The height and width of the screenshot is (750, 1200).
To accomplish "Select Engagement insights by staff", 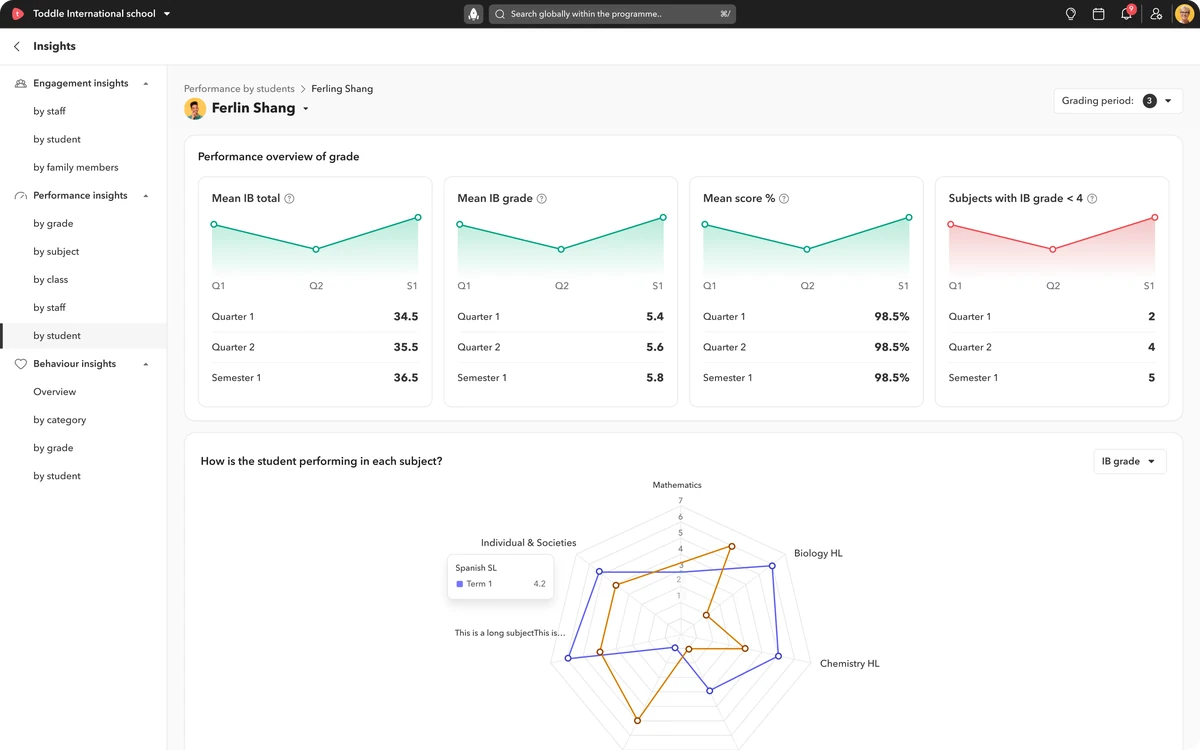I will [x=49, y=111].
